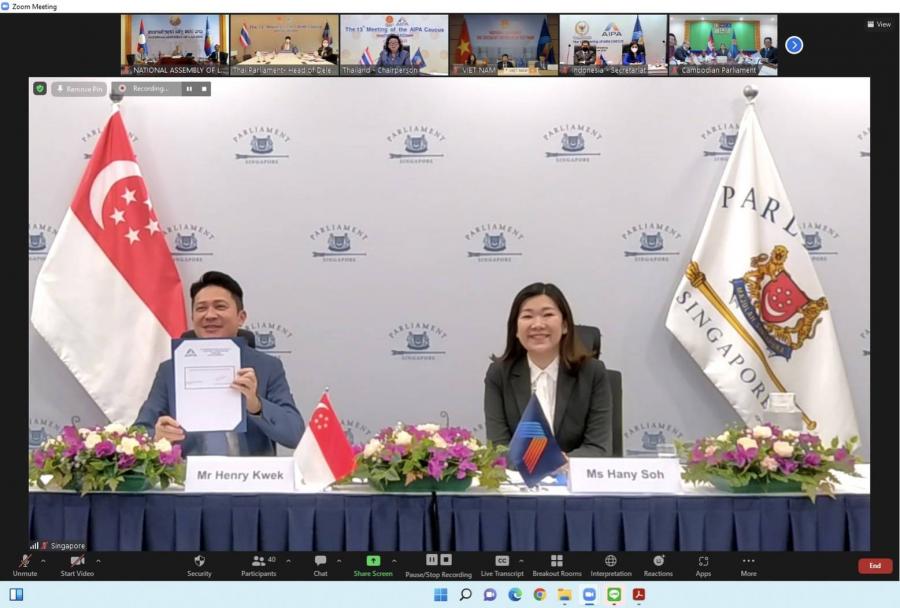Open the Security shield options

[199, 565]
